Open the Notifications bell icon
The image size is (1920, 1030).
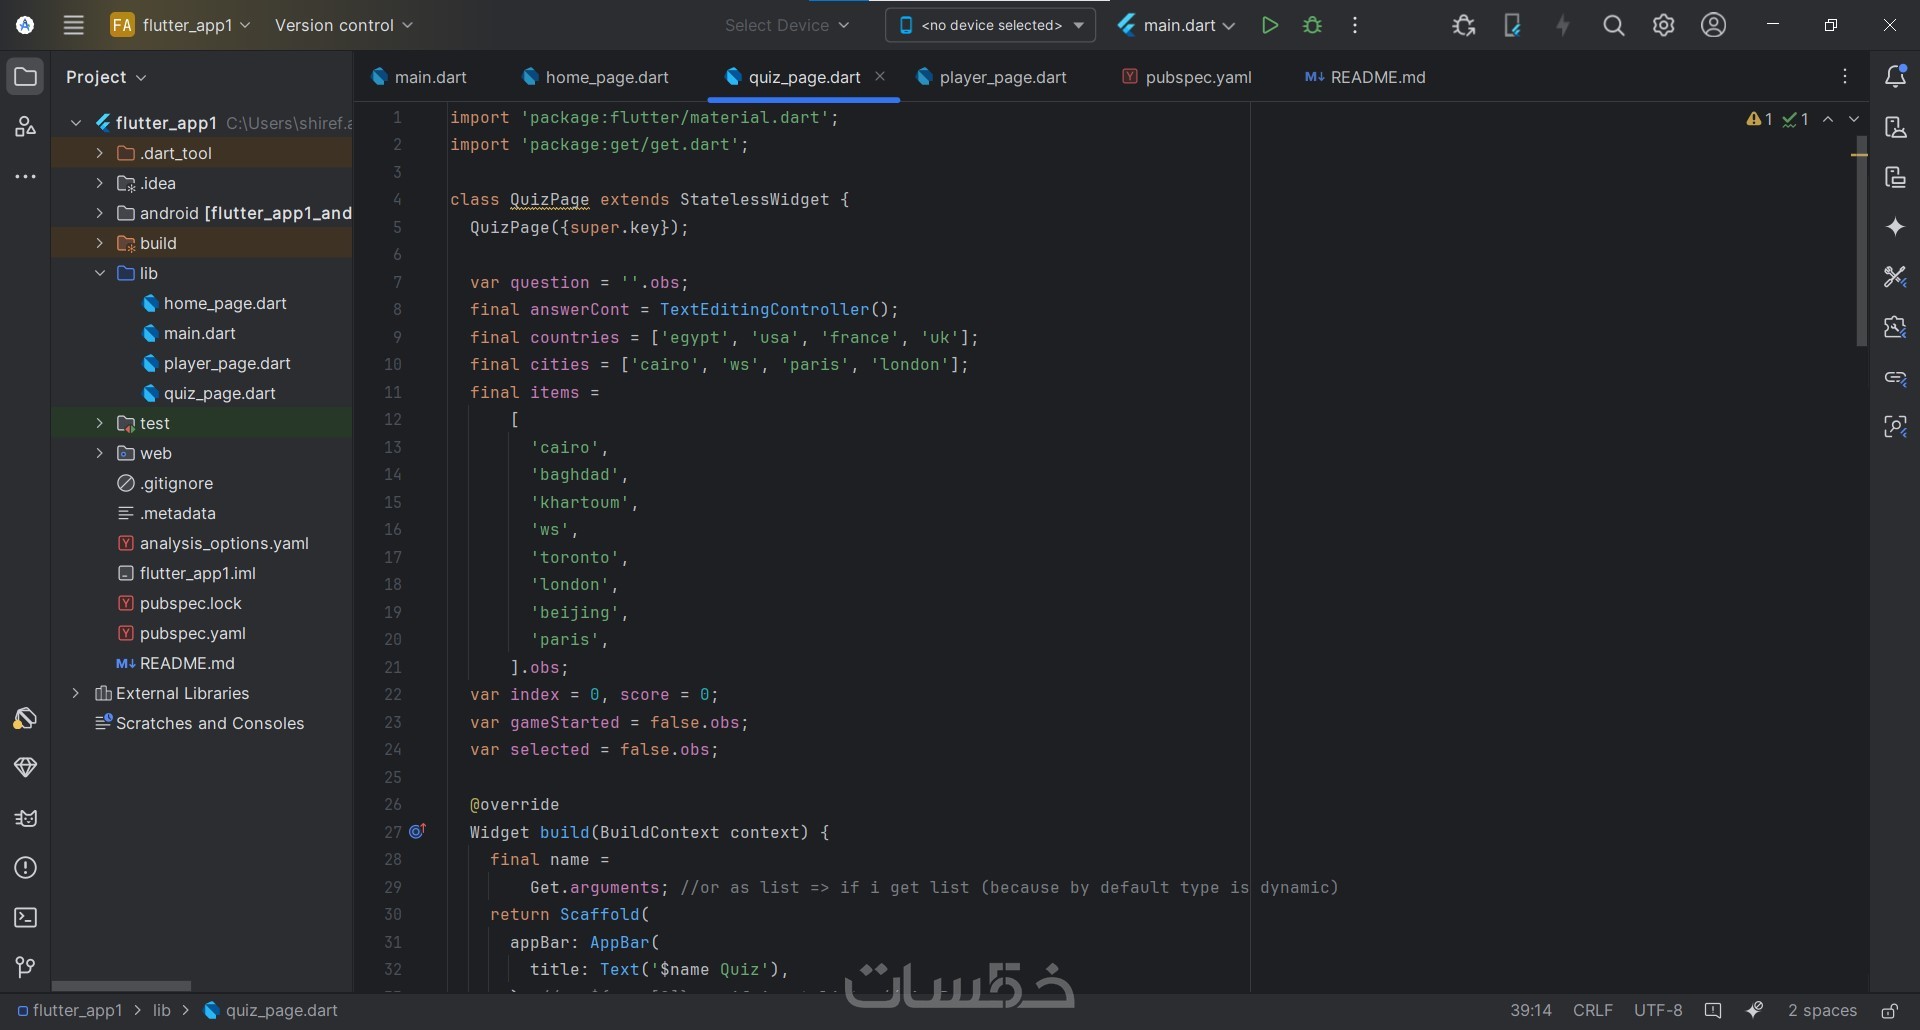pyautogui.click(x=1895, y=77)
